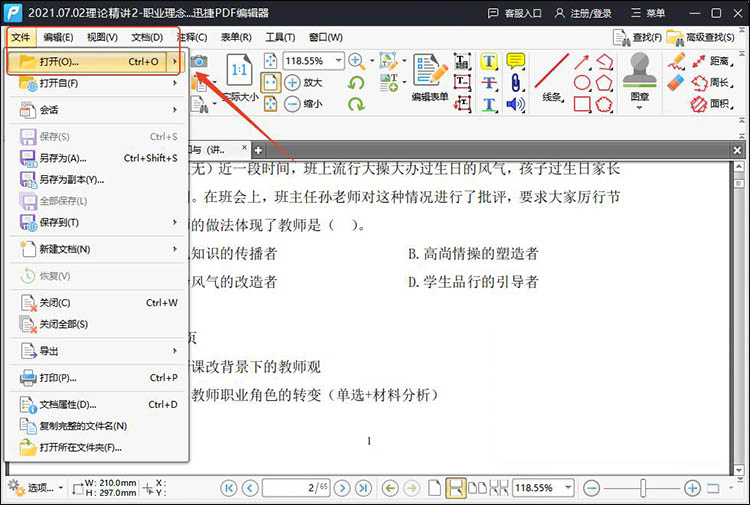The width and height of the screenshot is (750, 505).
Task: Attach a file with paperclip tool
Action: (515, 83)
